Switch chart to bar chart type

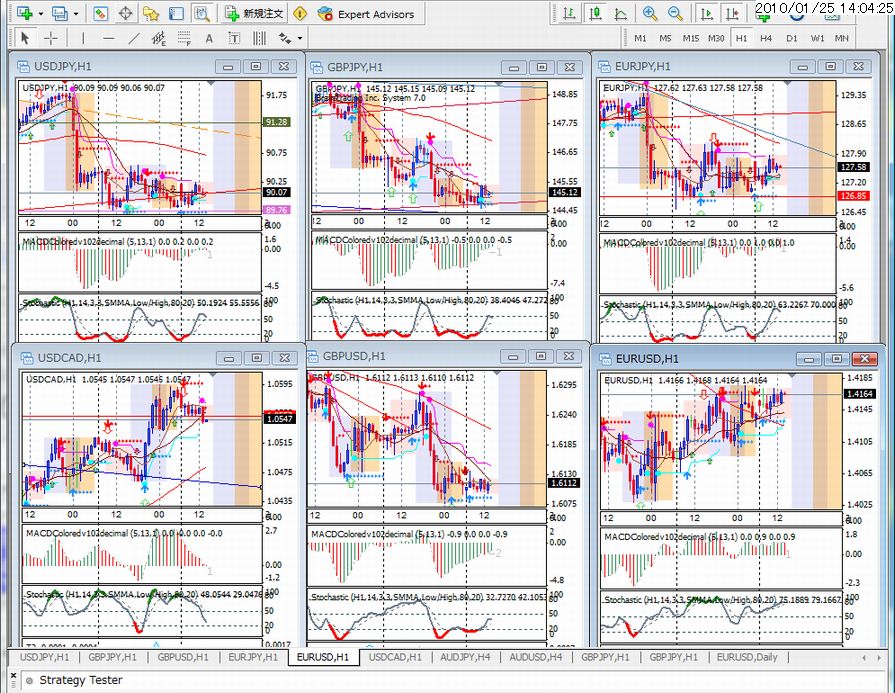[569, 13]
